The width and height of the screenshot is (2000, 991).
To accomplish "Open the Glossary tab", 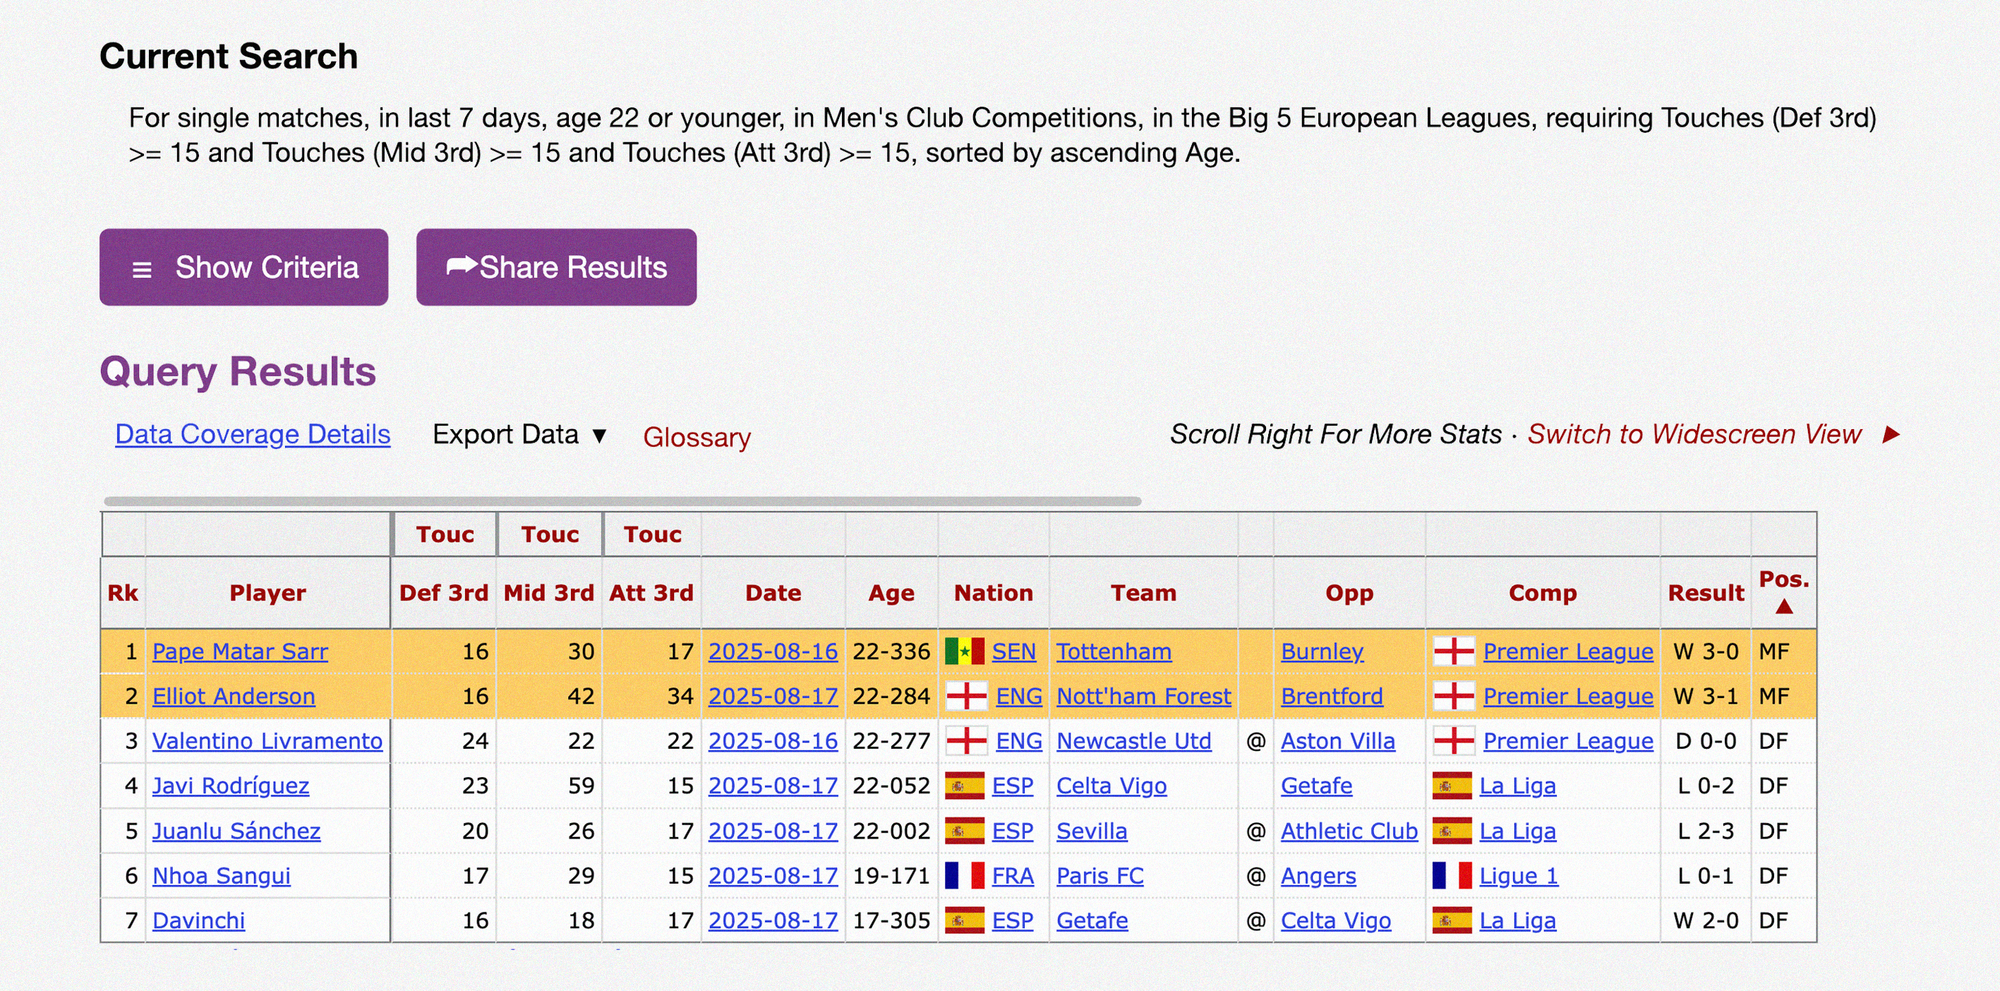I will pos(696,437).
